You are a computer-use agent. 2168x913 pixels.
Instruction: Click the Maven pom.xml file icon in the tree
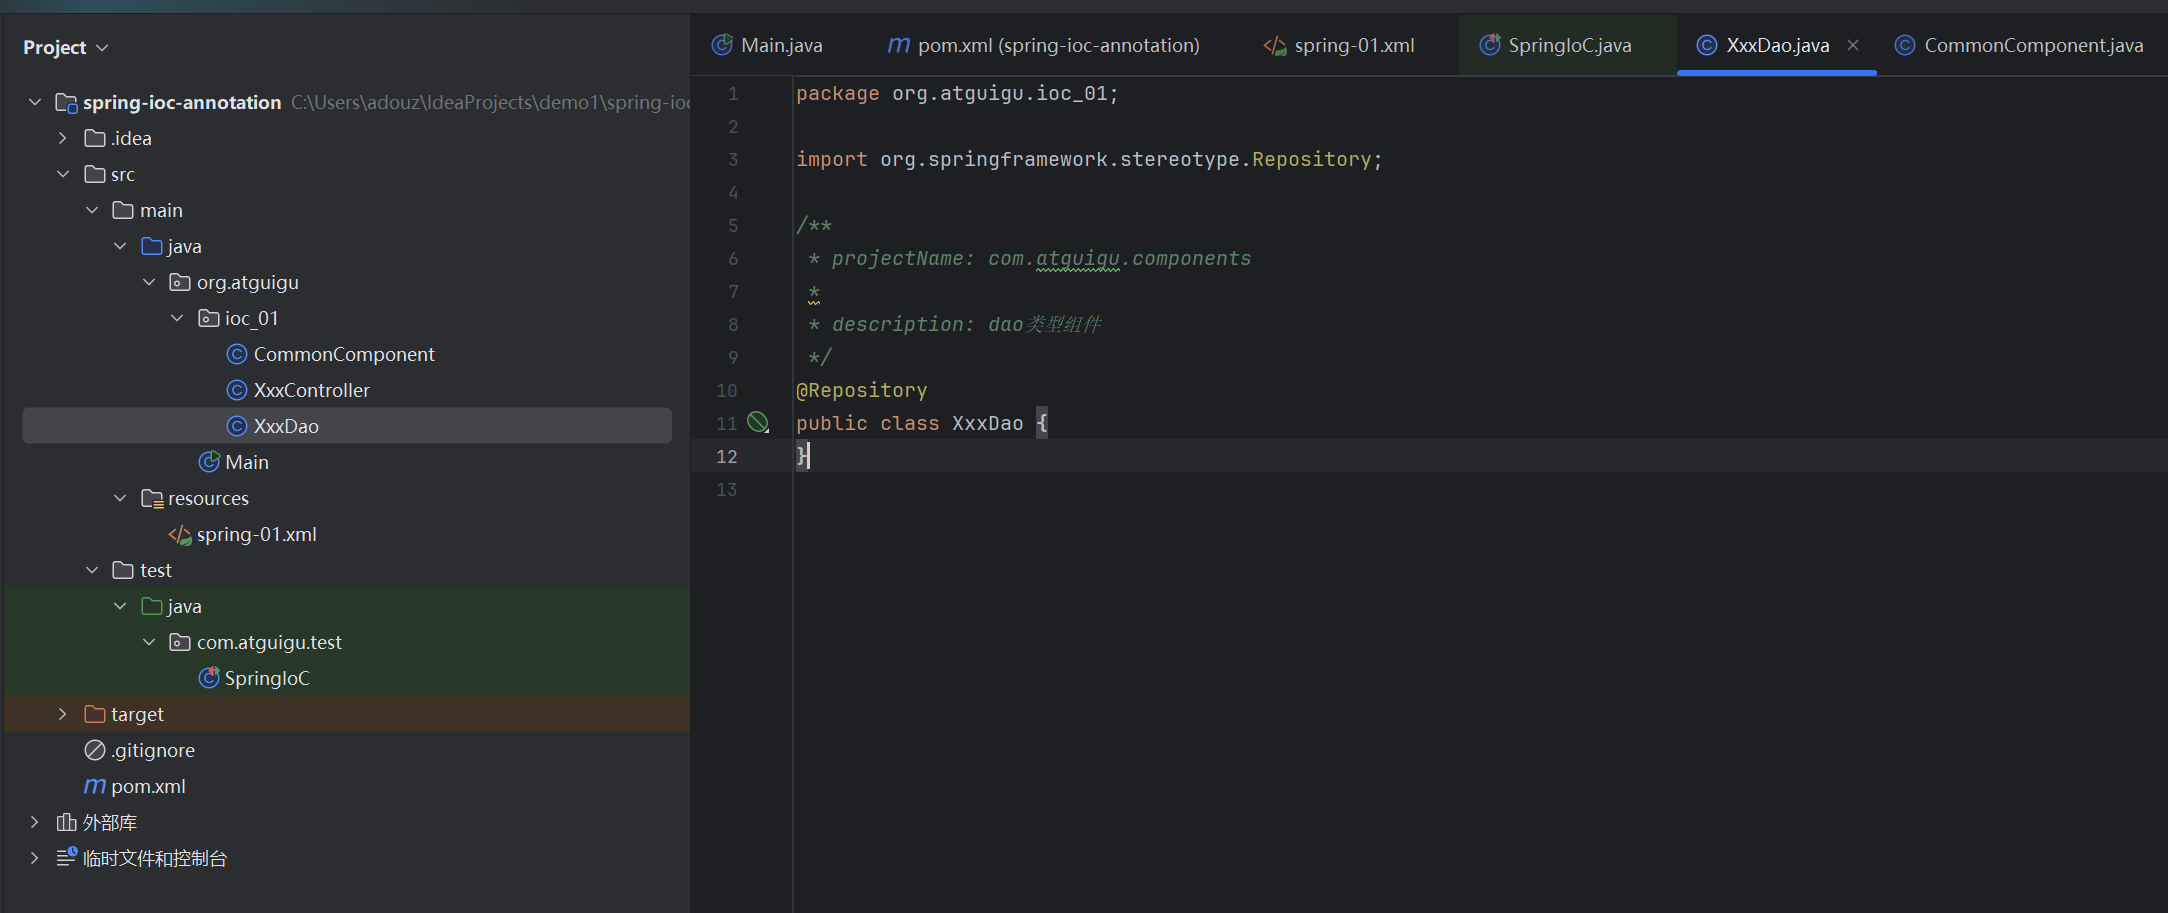point(95,787)
